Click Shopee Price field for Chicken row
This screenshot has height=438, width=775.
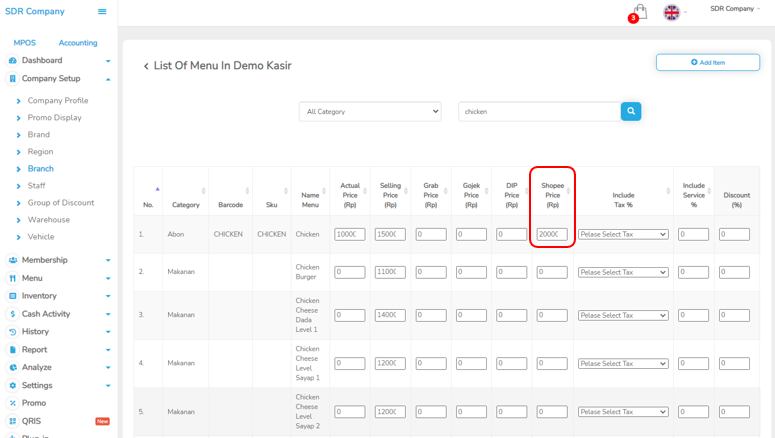click(x=552, y=234)
